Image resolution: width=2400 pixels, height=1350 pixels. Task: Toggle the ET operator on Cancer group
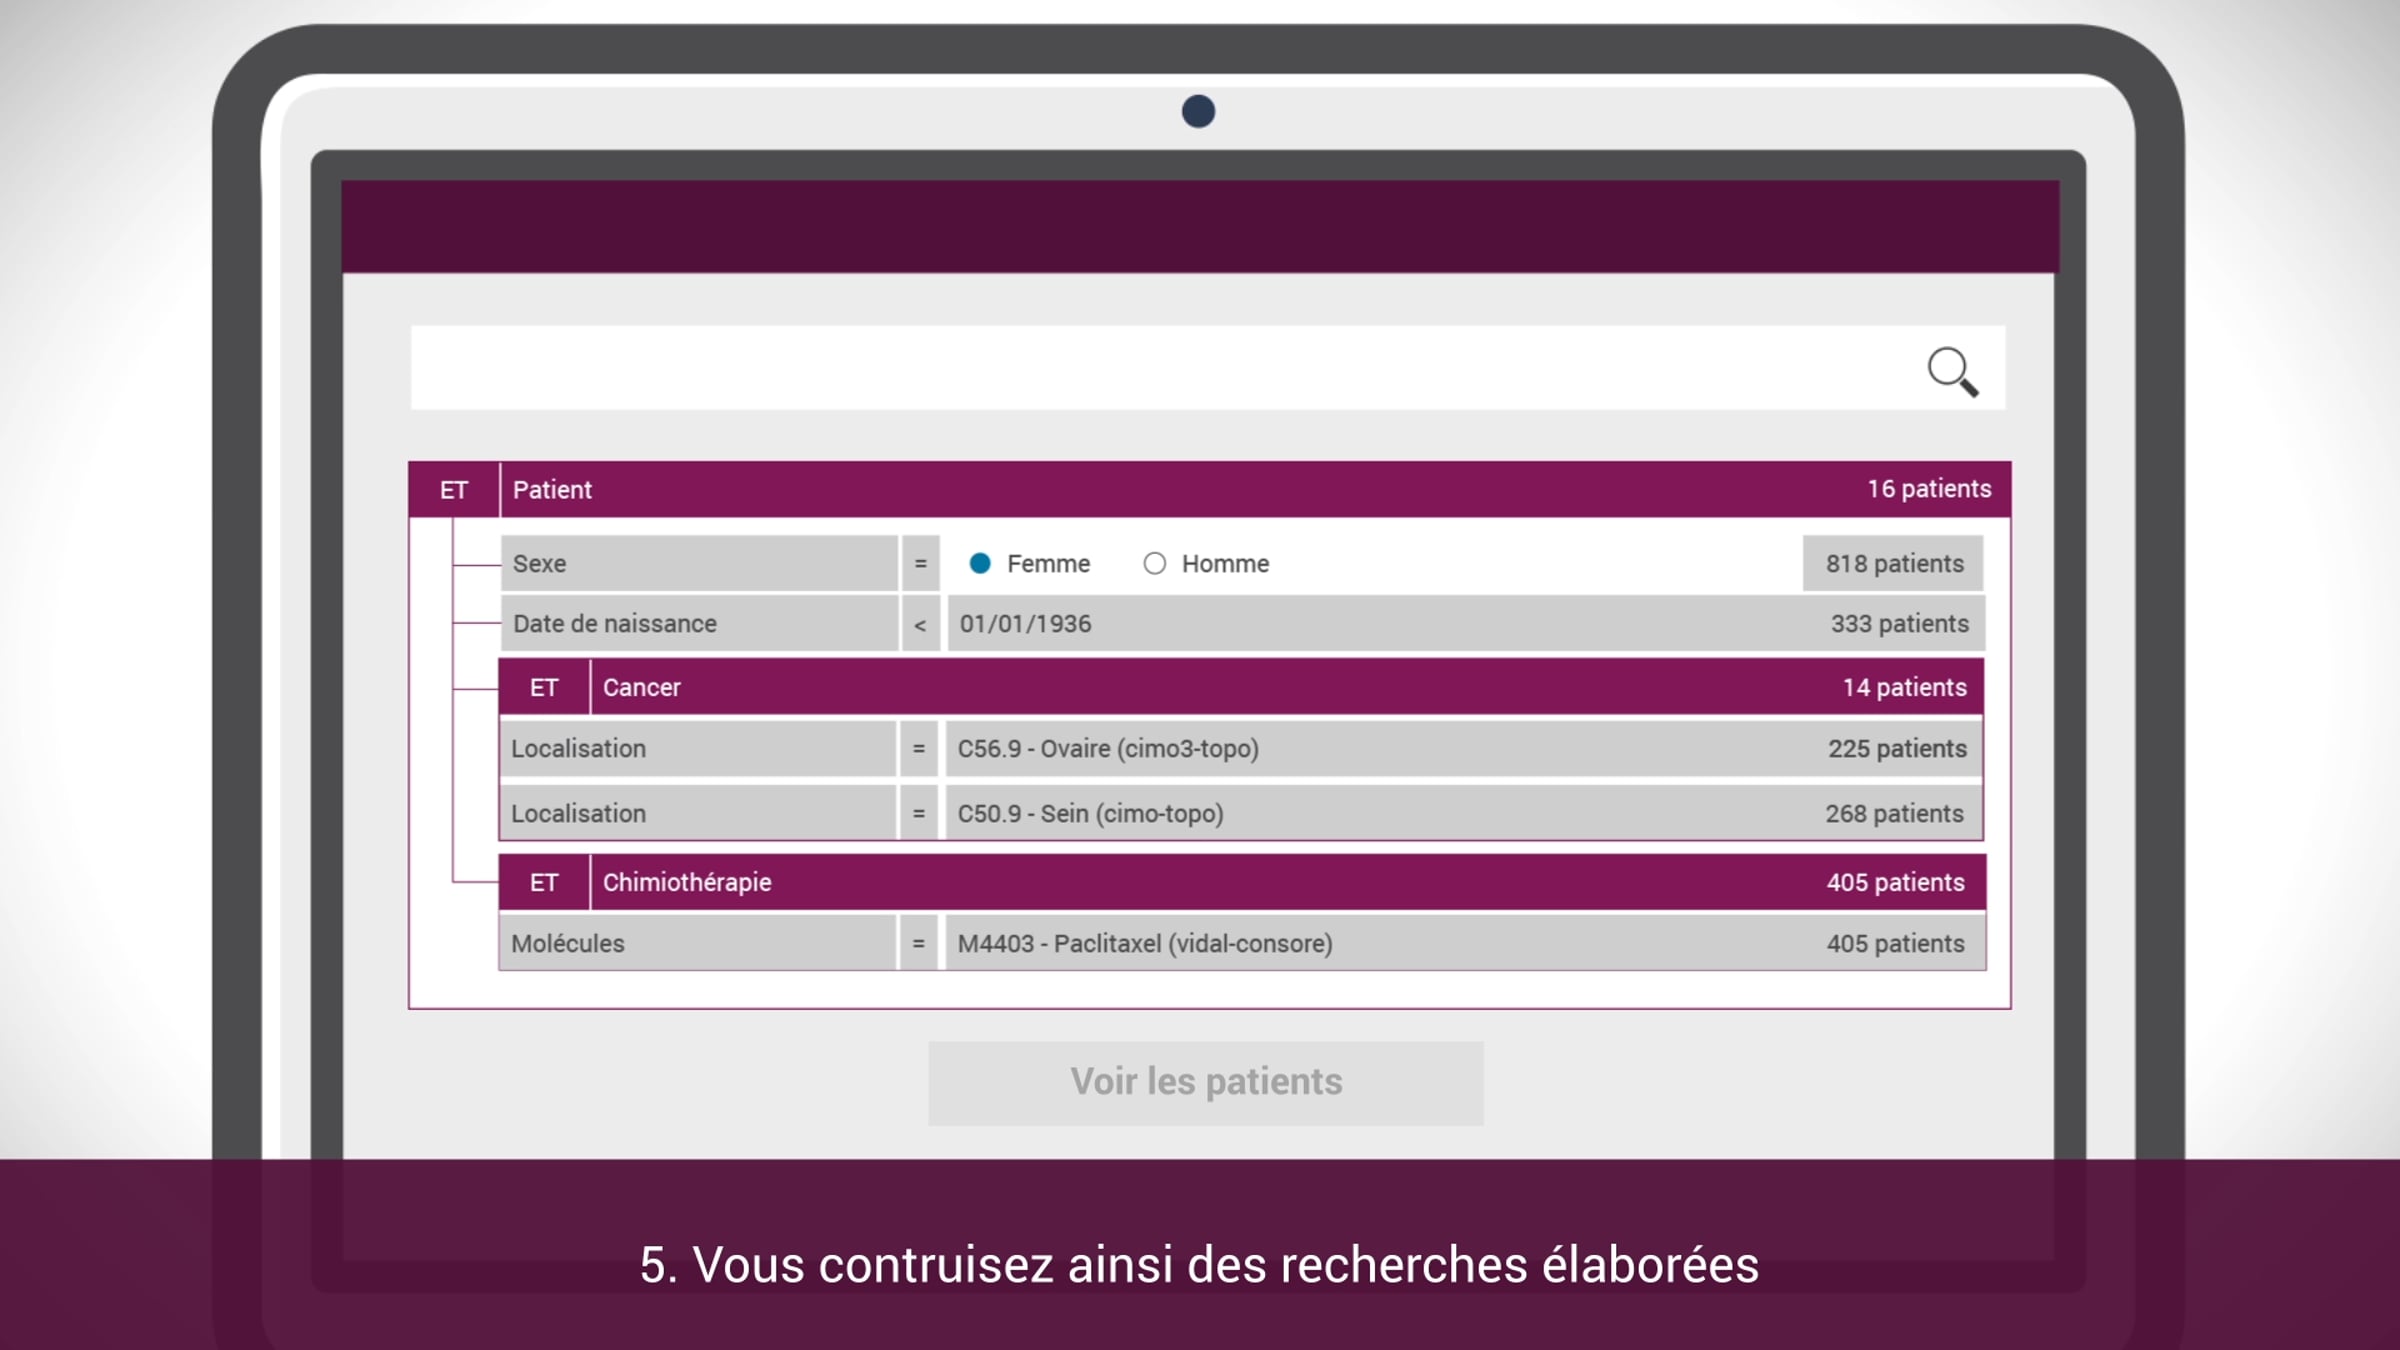(544, 688)
